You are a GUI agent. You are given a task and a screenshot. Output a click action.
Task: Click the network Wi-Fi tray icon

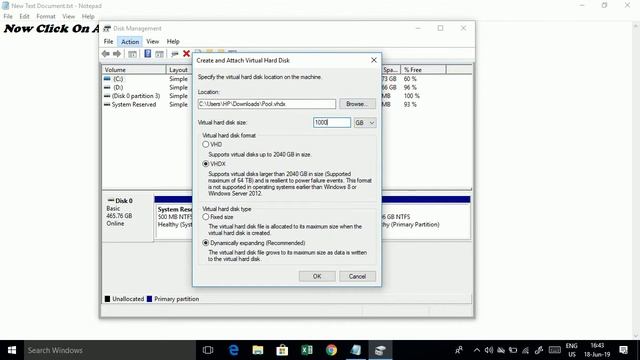pos(526,350)
